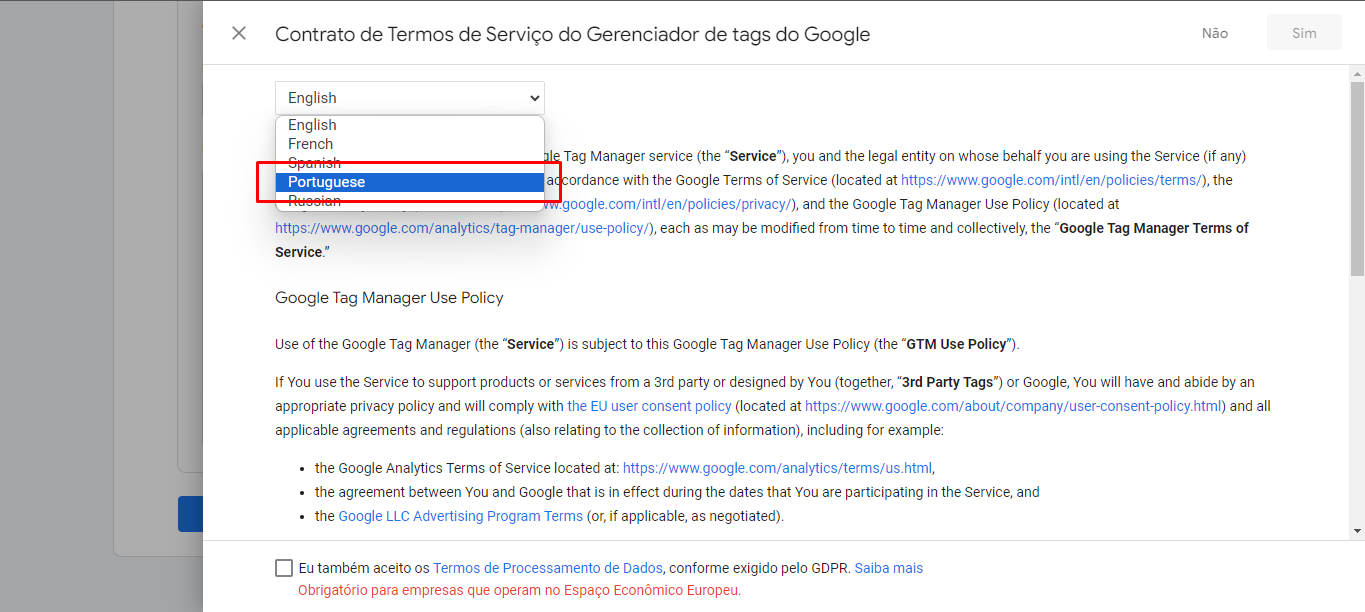The image size is (1365, 612).
Task: Close the terms of service dialog
Action: click(x=239, y=34)
